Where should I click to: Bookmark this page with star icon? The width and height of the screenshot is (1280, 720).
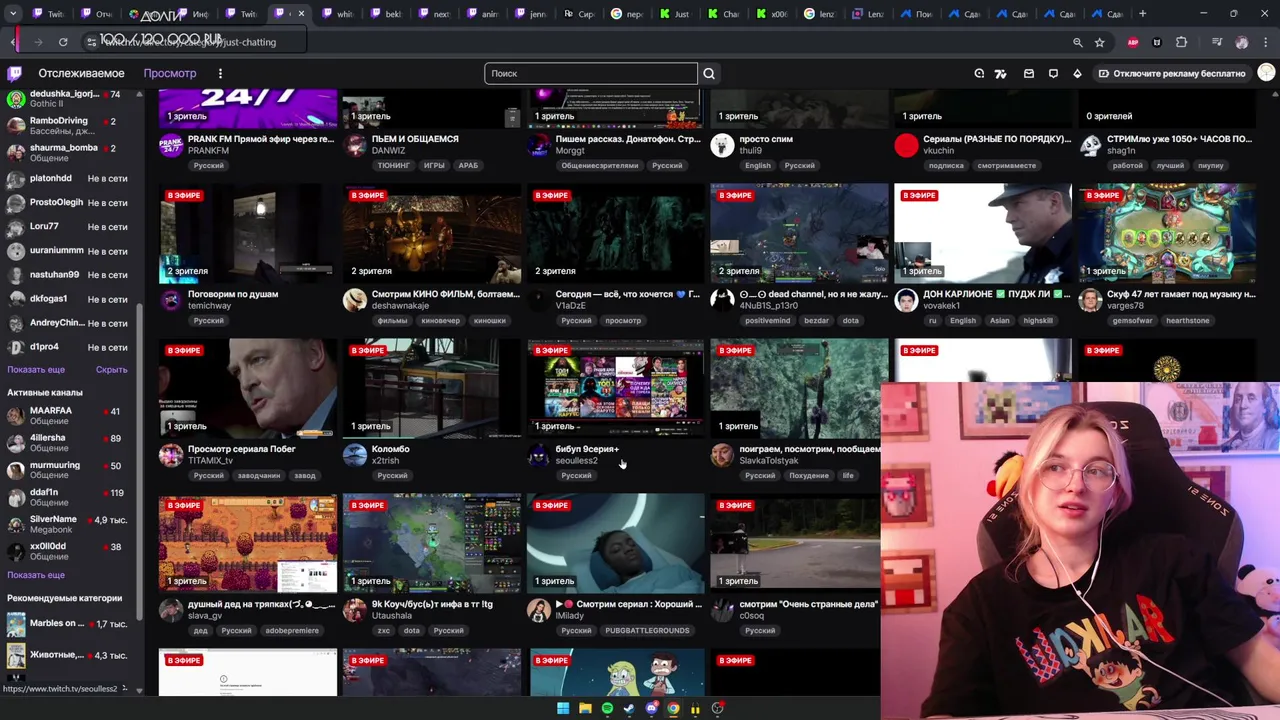click(1099, 42)
